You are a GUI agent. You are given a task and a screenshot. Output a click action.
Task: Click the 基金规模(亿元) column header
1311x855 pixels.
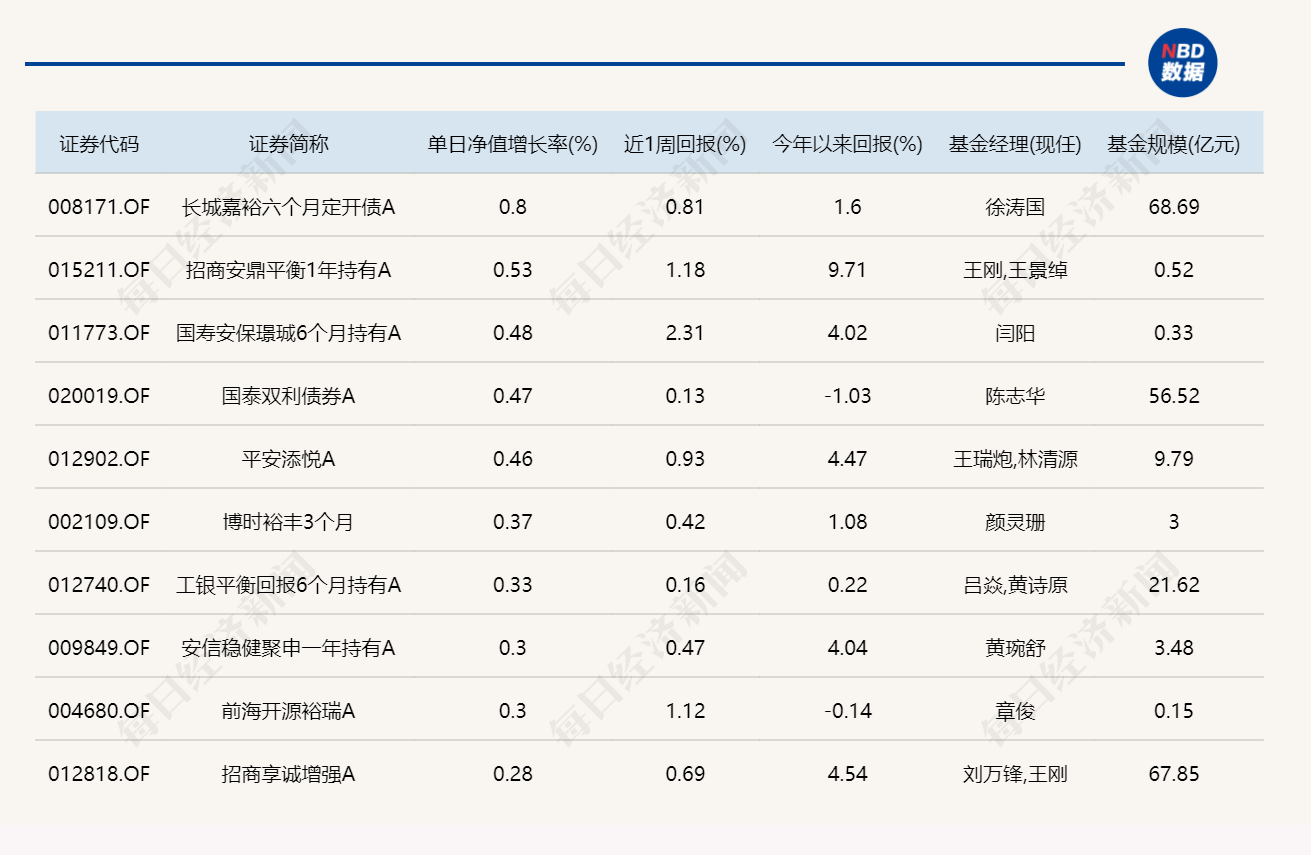click(x=1176, y=143)
